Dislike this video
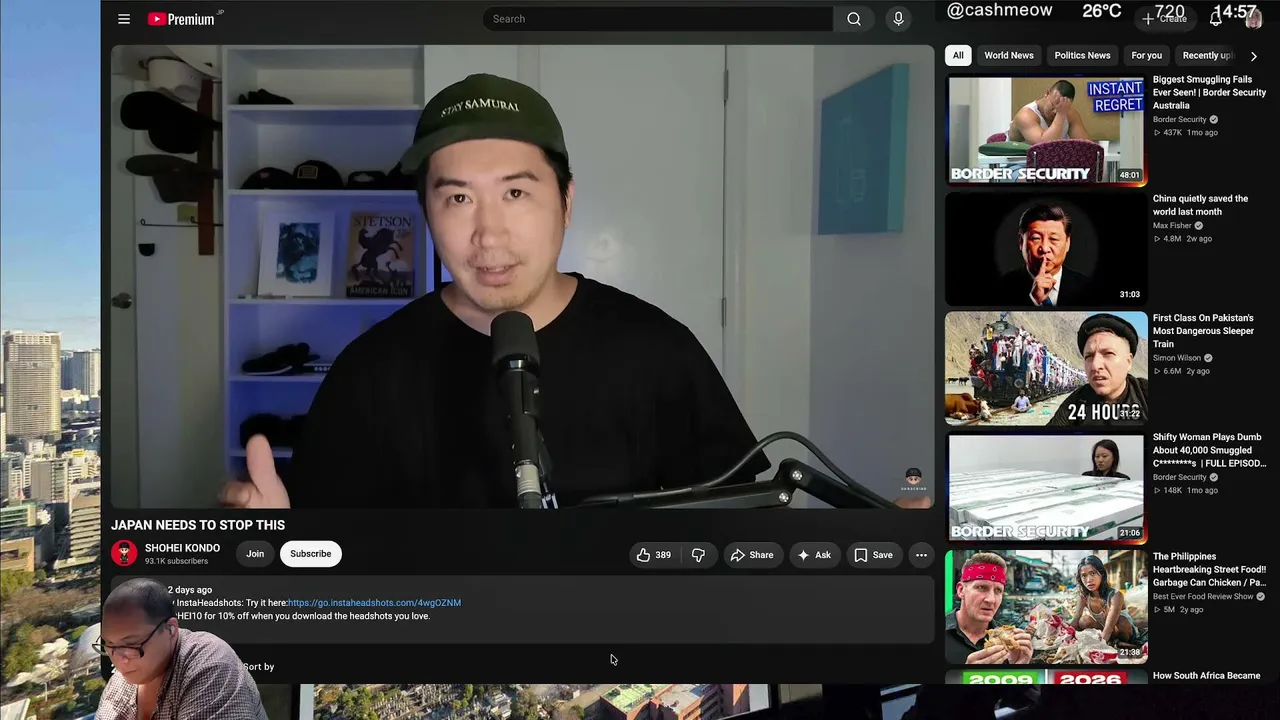 tap(698, 555)
